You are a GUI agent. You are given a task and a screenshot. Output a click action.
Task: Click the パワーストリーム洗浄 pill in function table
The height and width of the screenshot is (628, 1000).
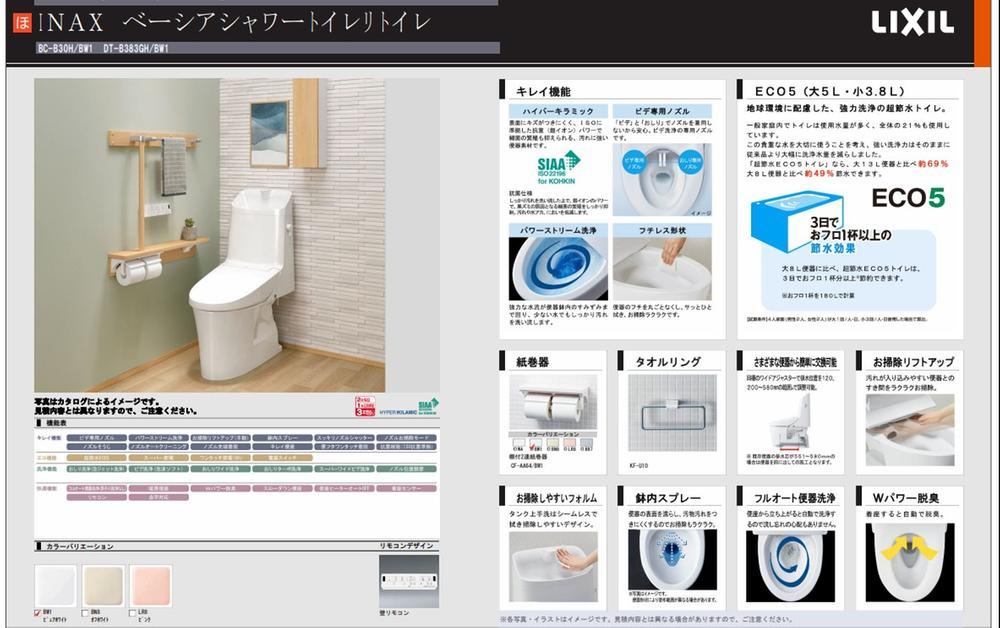tap(158, 438)
